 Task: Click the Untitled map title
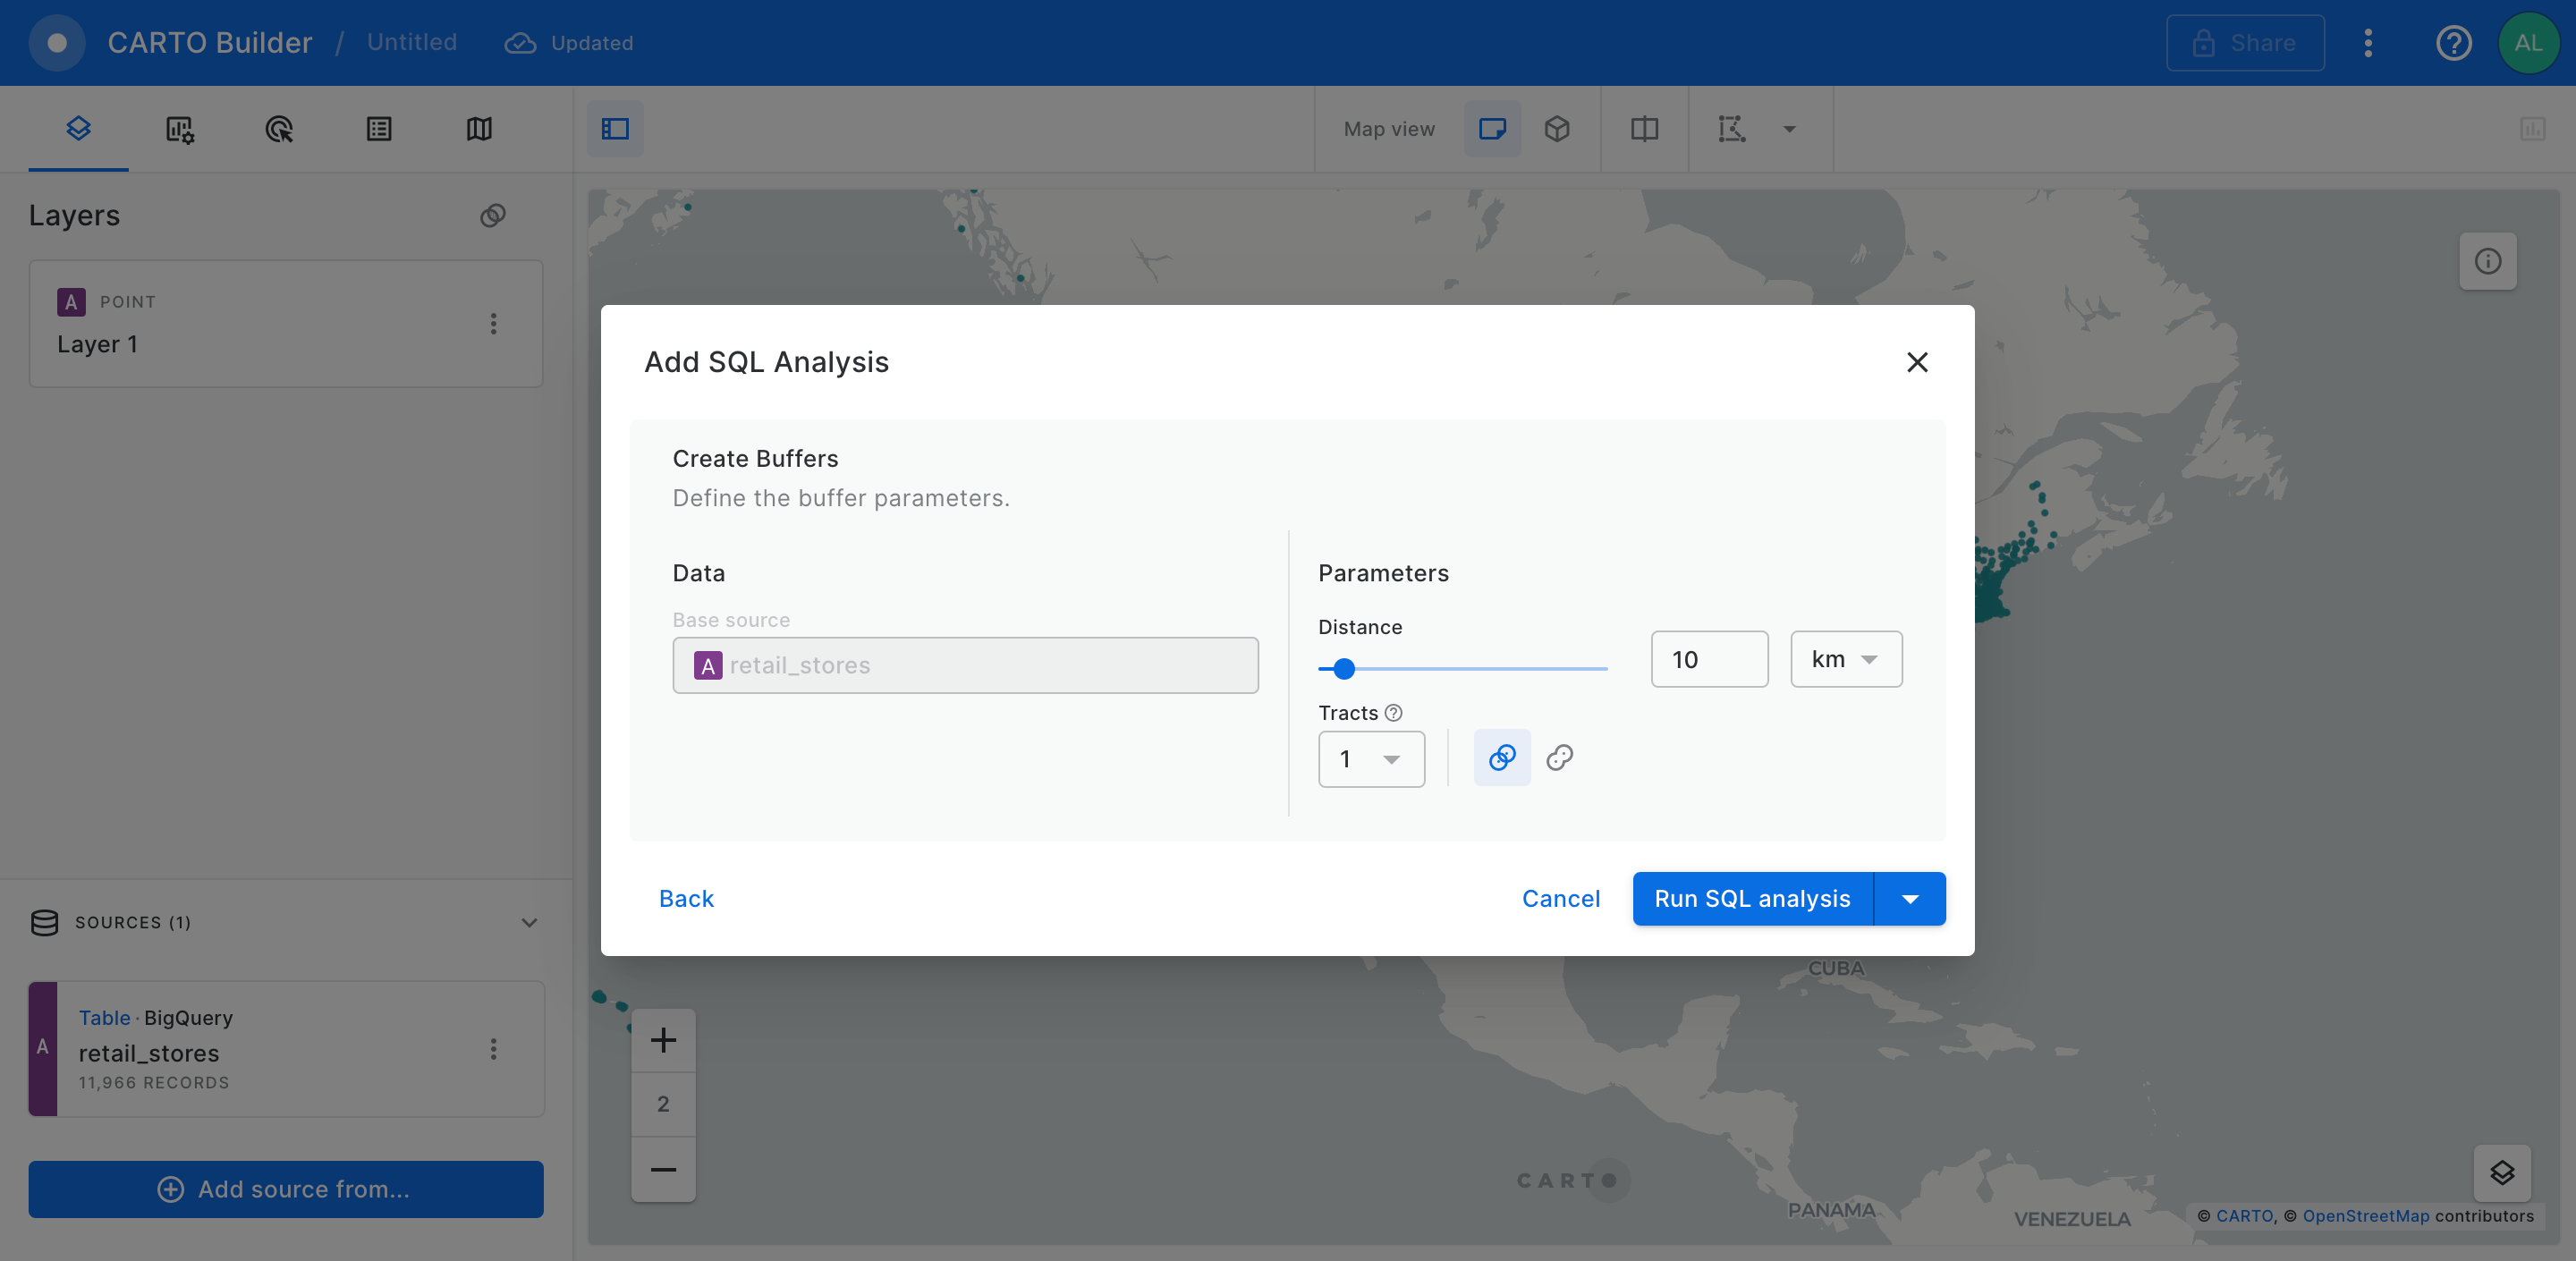[412, 42]
